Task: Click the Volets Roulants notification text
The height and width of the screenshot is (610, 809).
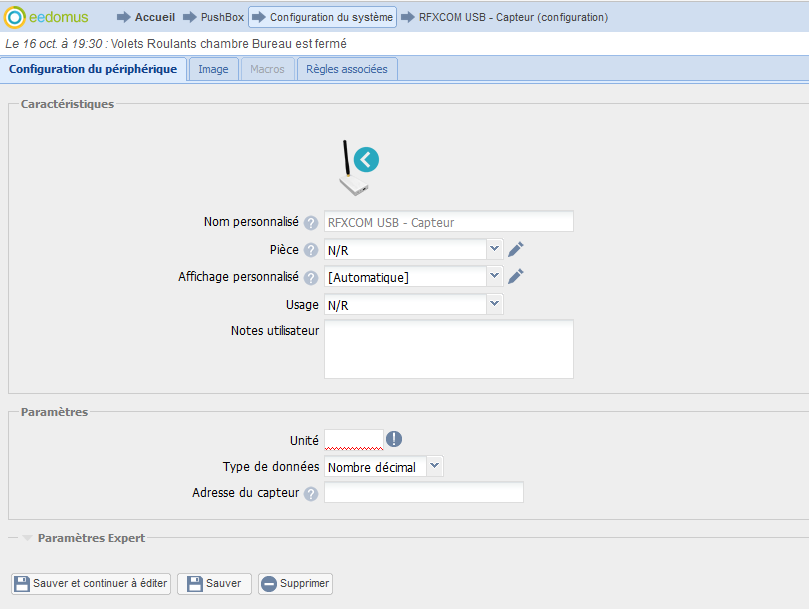Action: point(229,44)
